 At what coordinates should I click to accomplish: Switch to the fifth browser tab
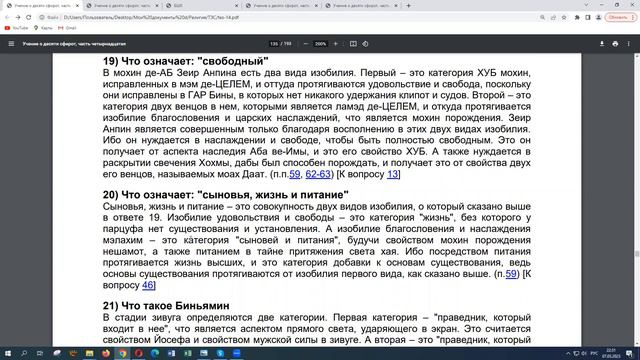click(x=361, y=6)
